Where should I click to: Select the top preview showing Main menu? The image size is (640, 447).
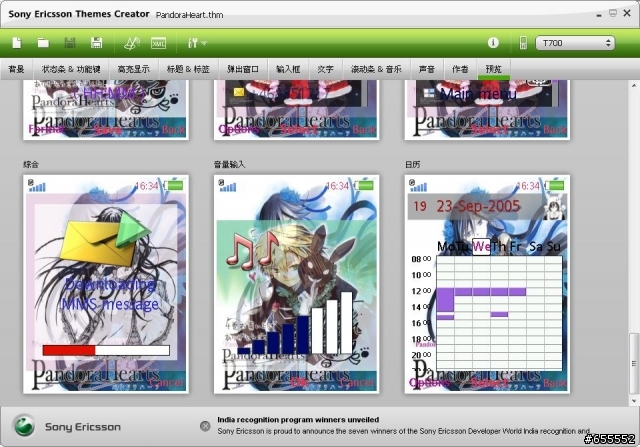pyautogui.click(x=487, y=109)
